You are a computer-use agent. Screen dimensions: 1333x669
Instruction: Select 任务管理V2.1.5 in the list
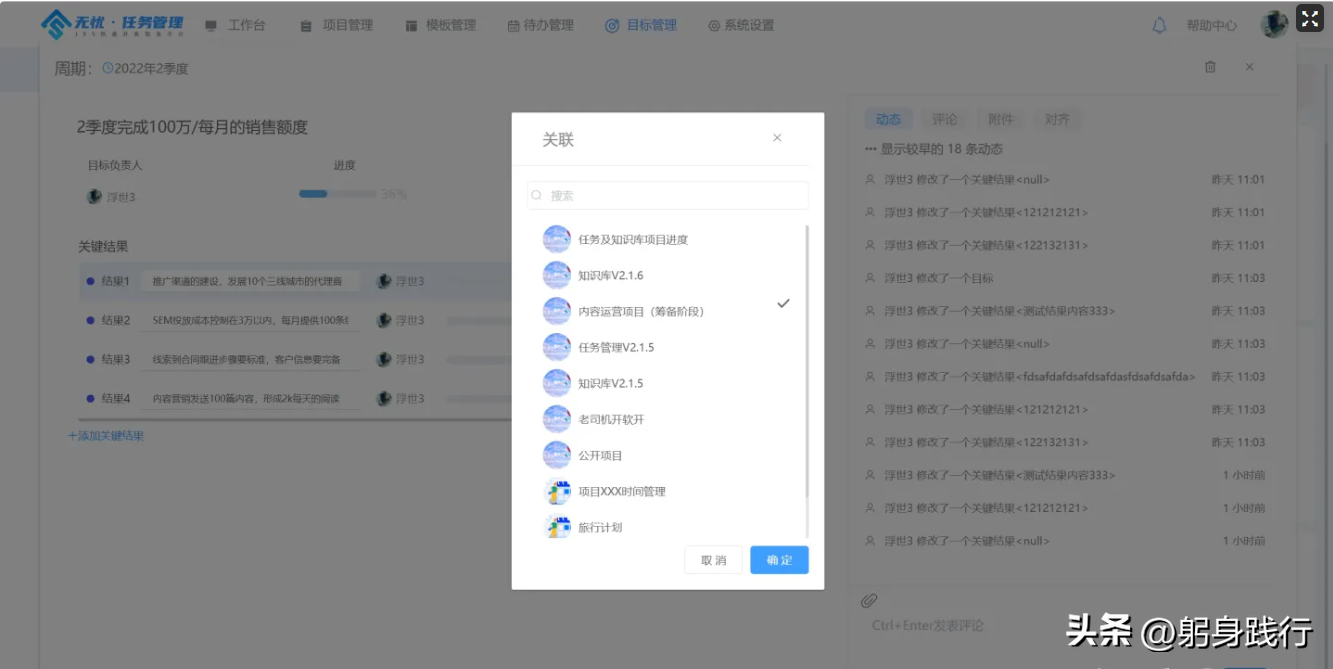615,348
